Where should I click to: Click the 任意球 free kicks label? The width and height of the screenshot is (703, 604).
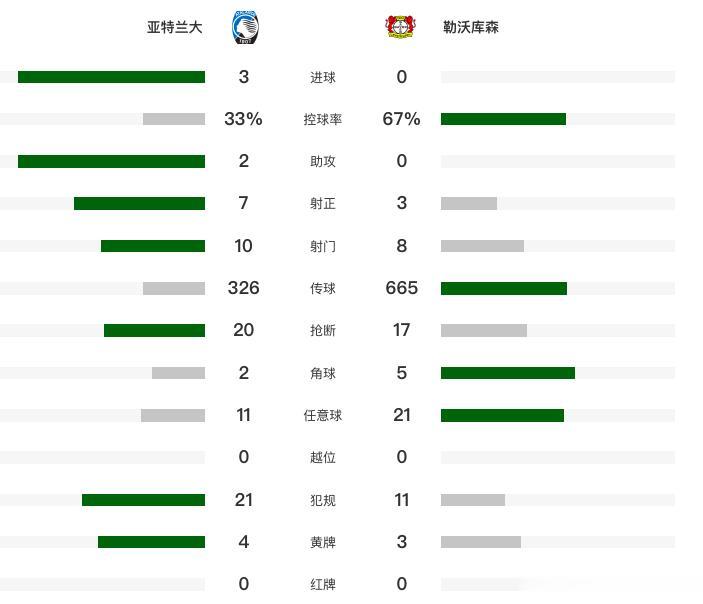[x=323, y=415]
